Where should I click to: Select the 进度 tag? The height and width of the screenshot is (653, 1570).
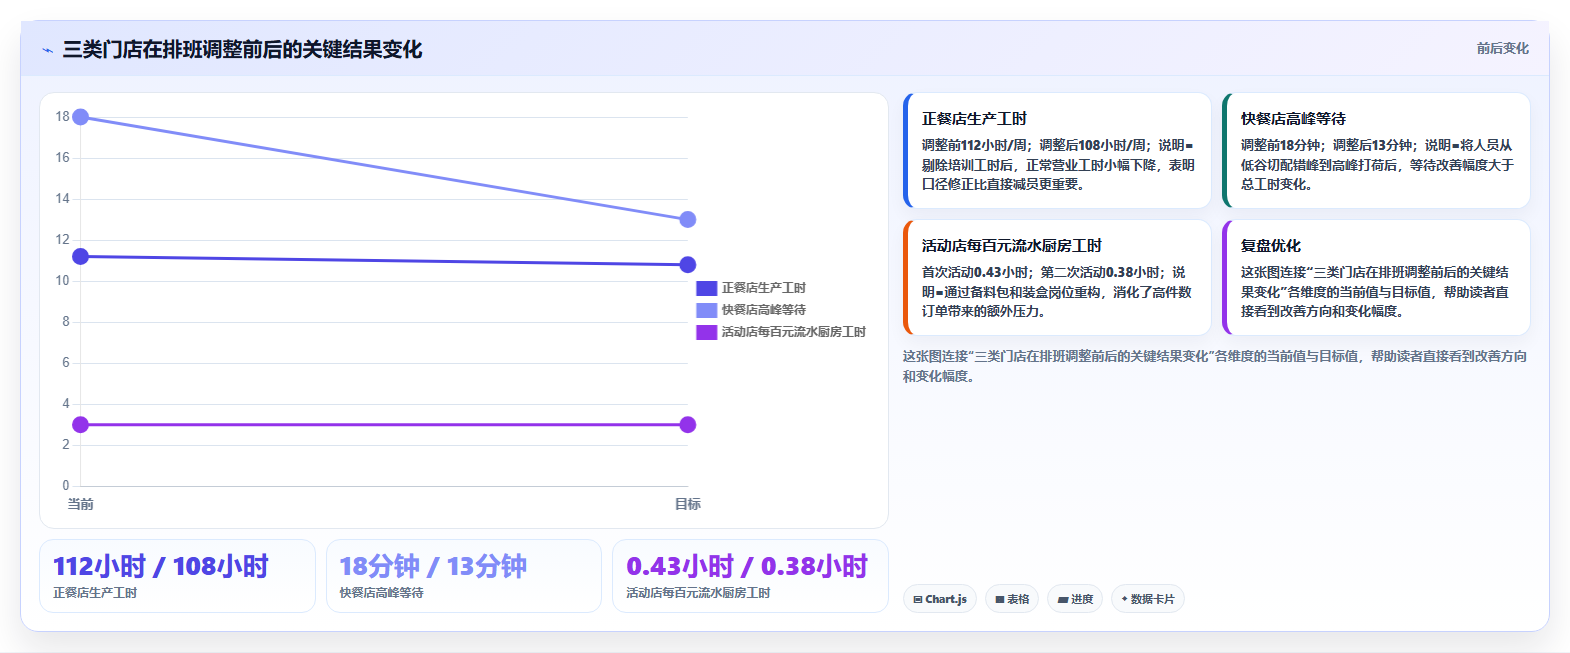click(1075, 599)
